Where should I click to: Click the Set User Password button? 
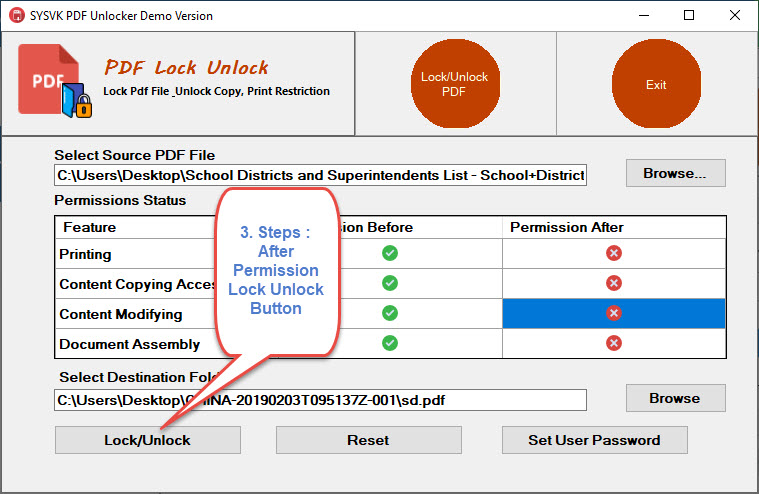(594, 440)
